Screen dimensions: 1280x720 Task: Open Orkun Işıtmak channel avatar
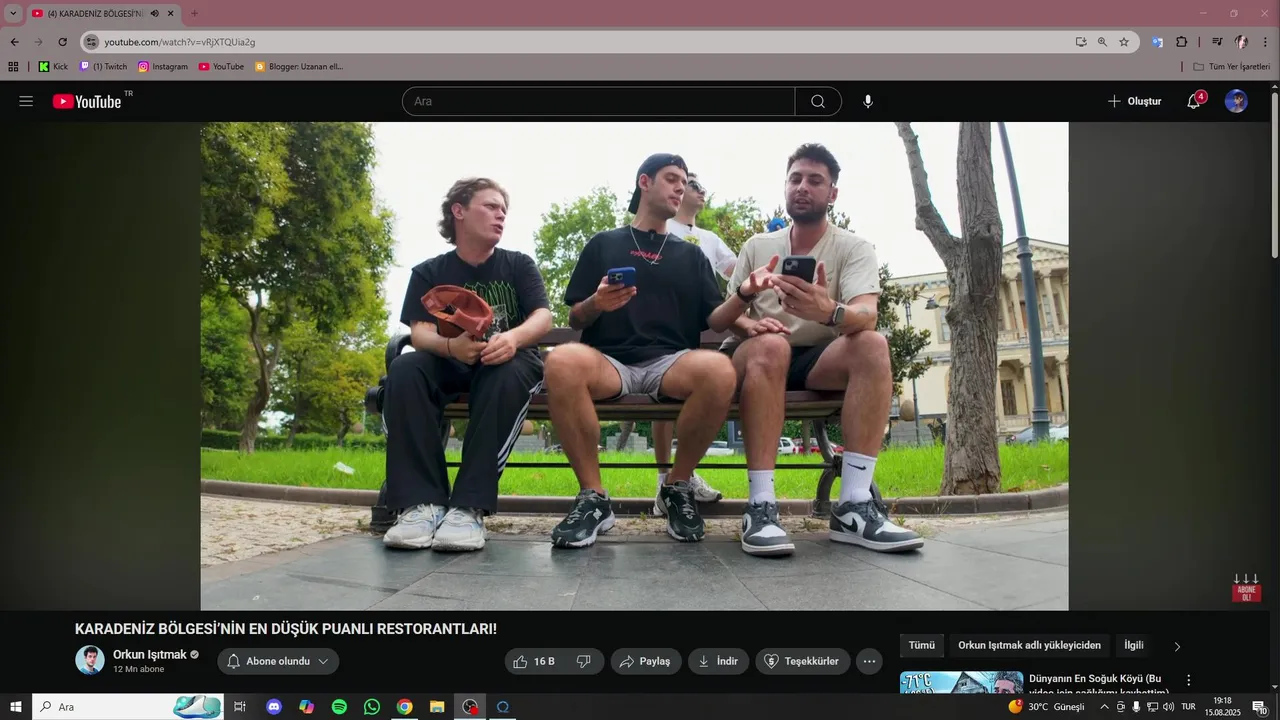(x=90, y=660)
